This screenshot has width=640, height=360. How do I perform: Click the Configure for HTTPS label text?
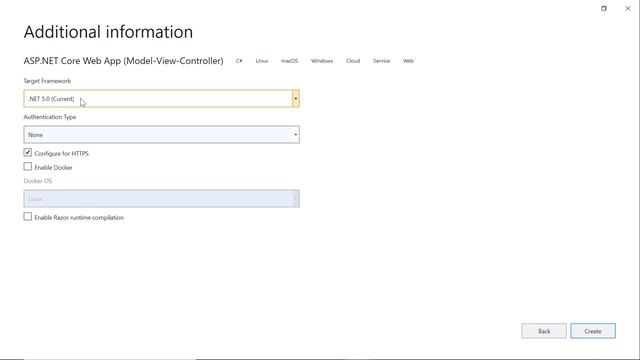click(x=62, y=153)
